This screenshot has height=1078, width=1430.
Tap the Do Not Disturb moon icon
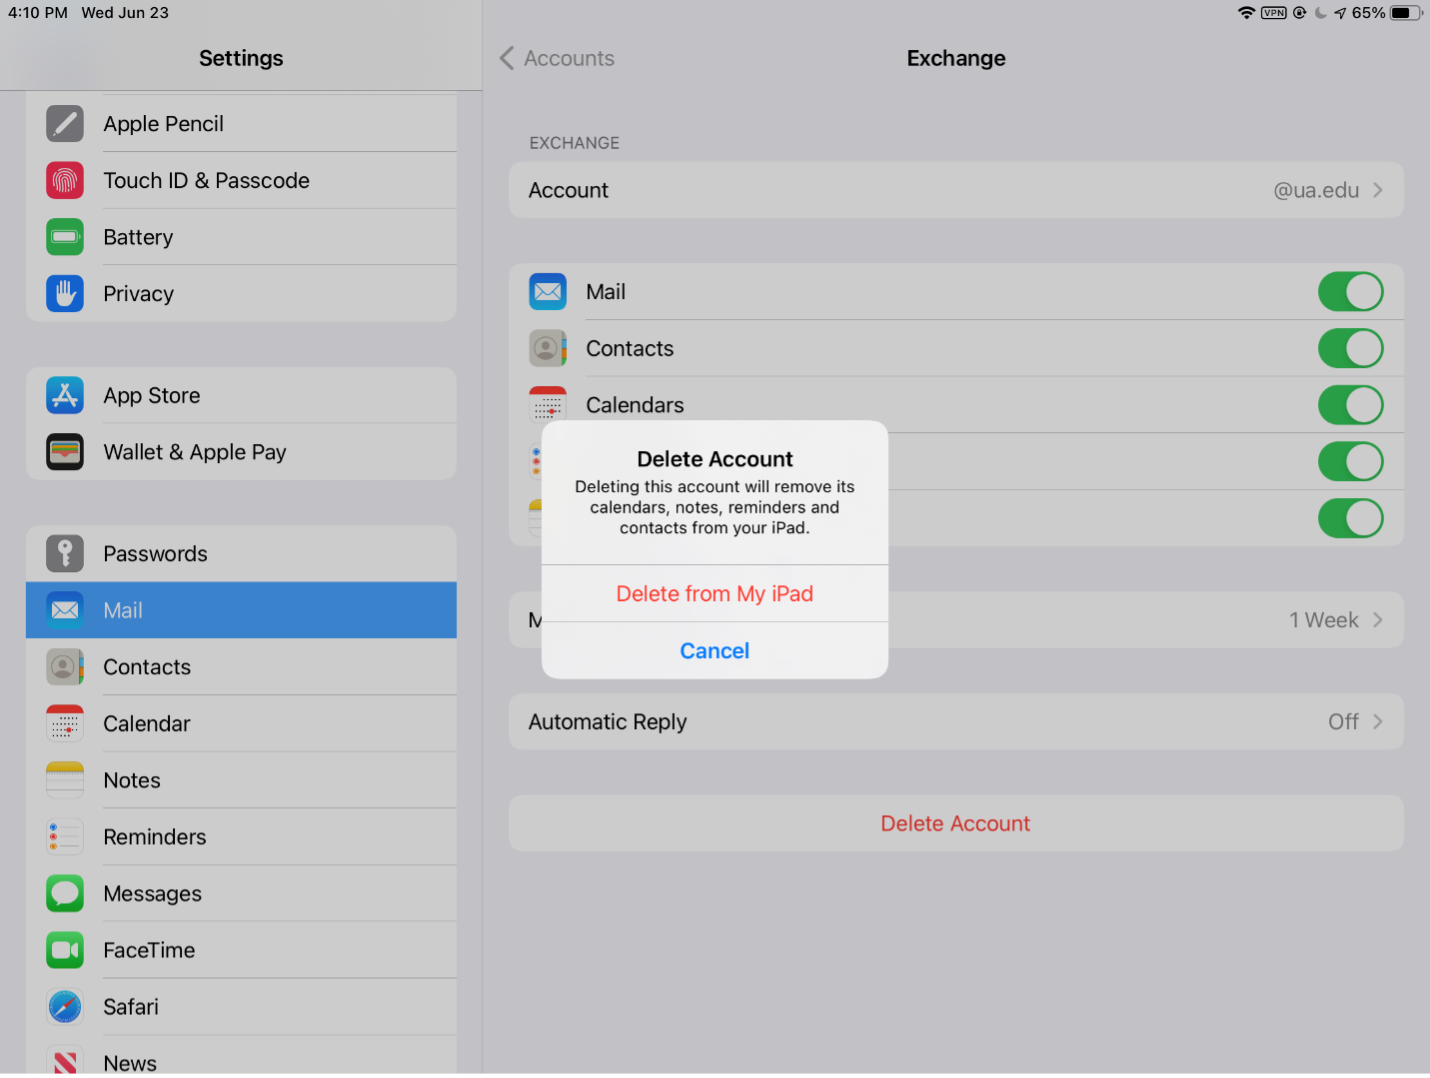[1321, 13]
